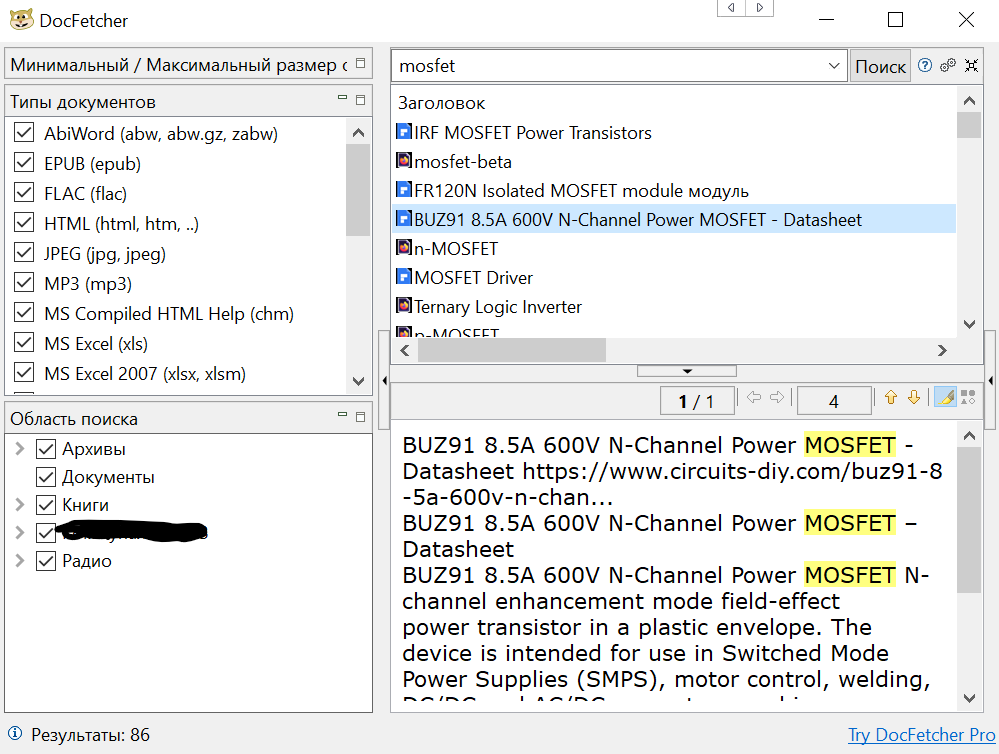Screen dimensions: 999x754
Task: Expand the Книги tree node
Action: [20, 505]
